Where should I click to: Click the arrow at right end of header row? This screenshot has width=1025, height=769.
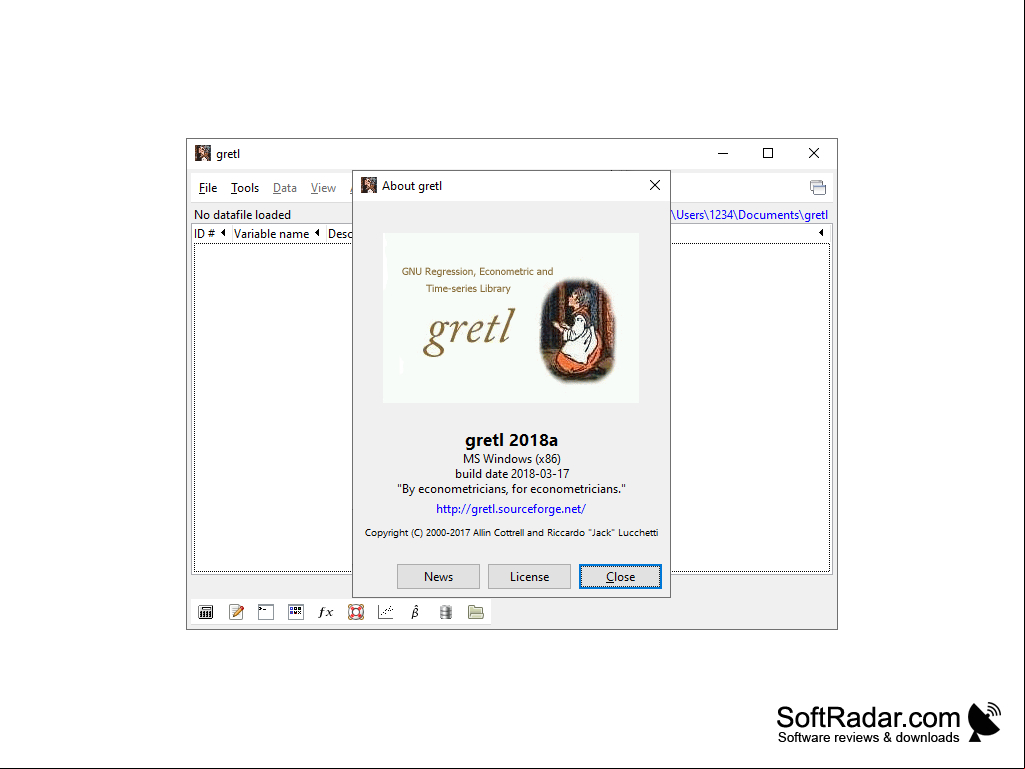click(x=821, y=233)
